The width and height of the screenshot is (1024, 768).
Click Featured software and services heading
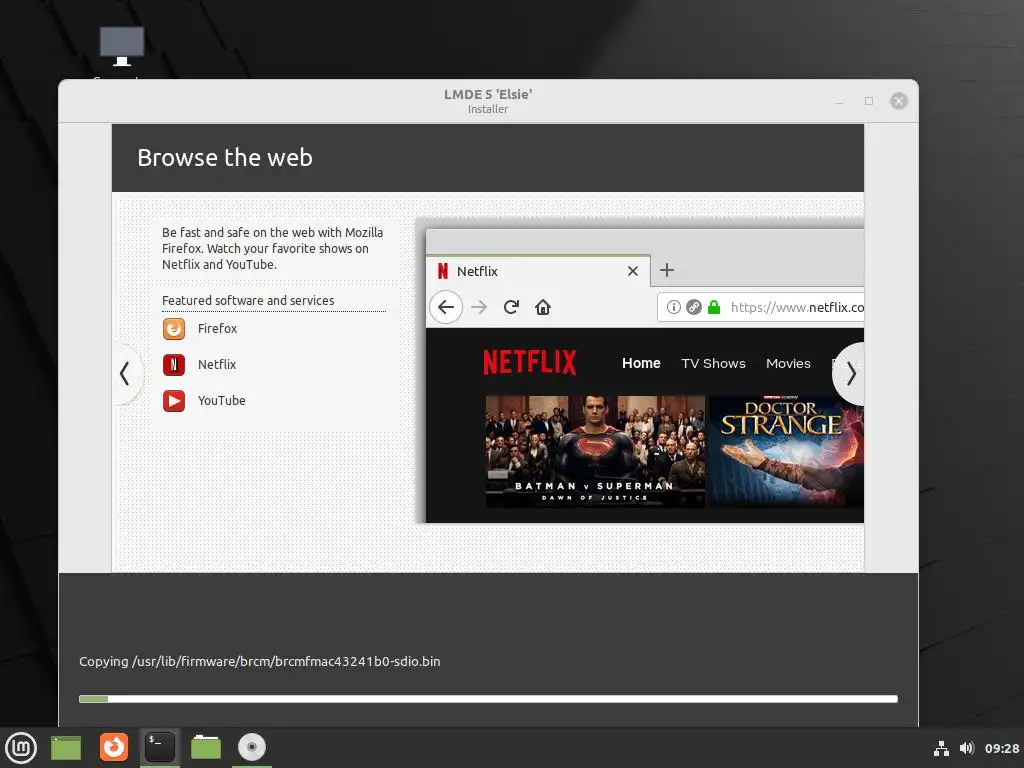click(248, 300)
